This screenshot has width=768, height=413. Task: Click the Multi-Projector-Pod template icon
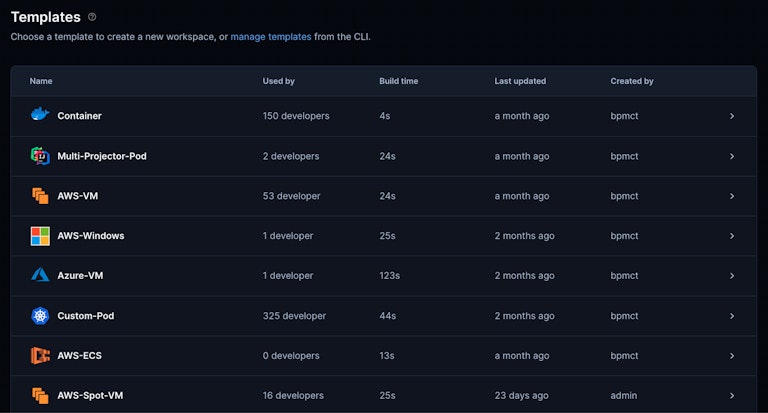click(40, 156)
